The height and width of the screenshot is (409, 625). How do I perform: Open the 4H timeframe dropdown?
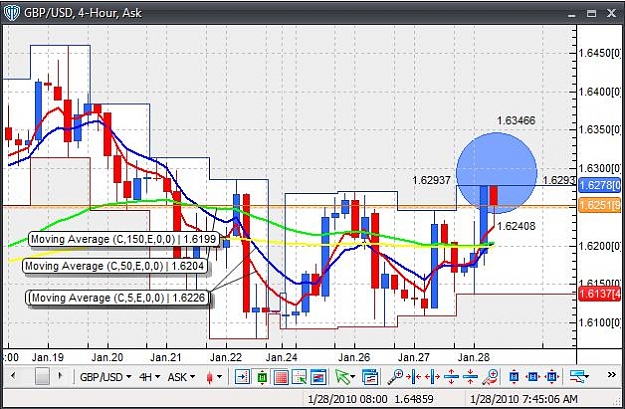(150, 376)
